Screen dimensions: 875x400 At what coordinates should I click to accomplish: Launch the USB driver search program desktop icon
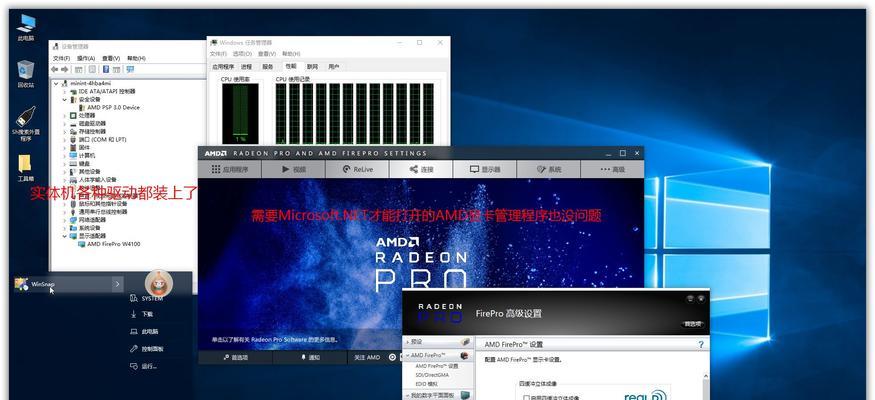pos(26,123)
